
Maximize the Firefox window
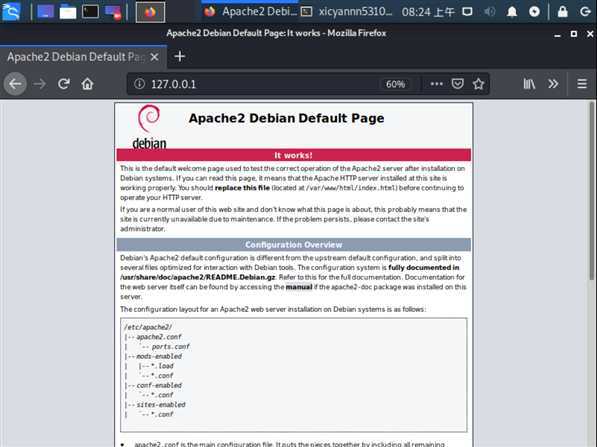coord(574,34)
